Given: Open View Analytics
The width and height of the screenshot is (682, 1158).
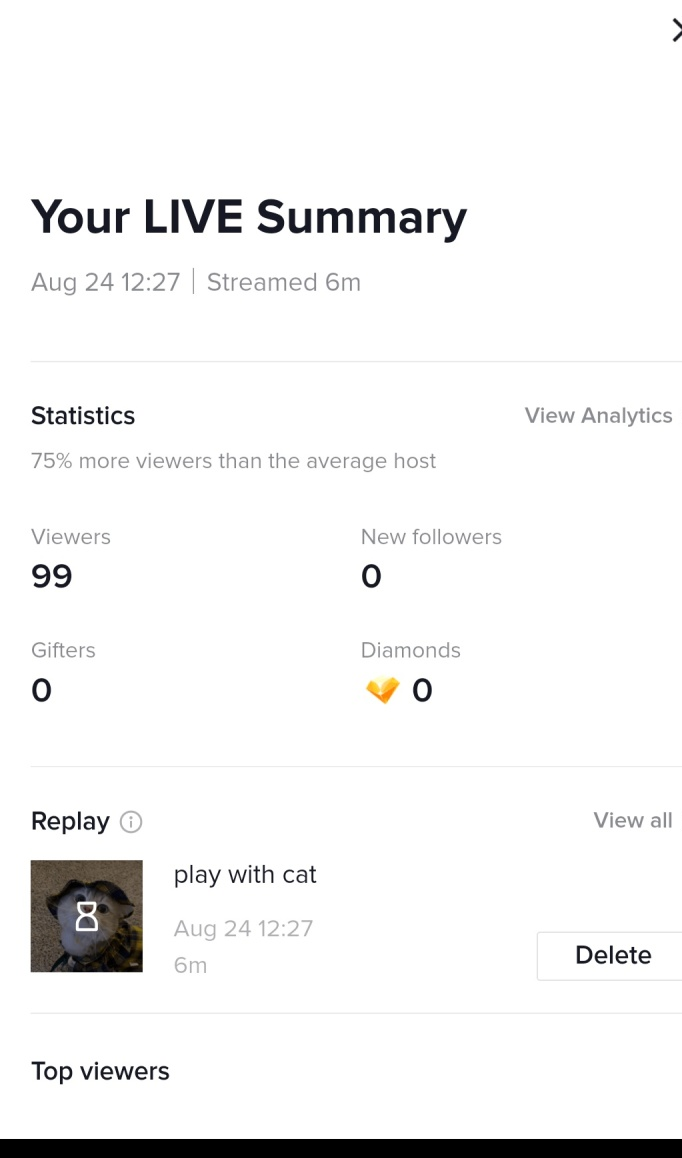Looking at the screenshot, I should (x=598, y=415).
